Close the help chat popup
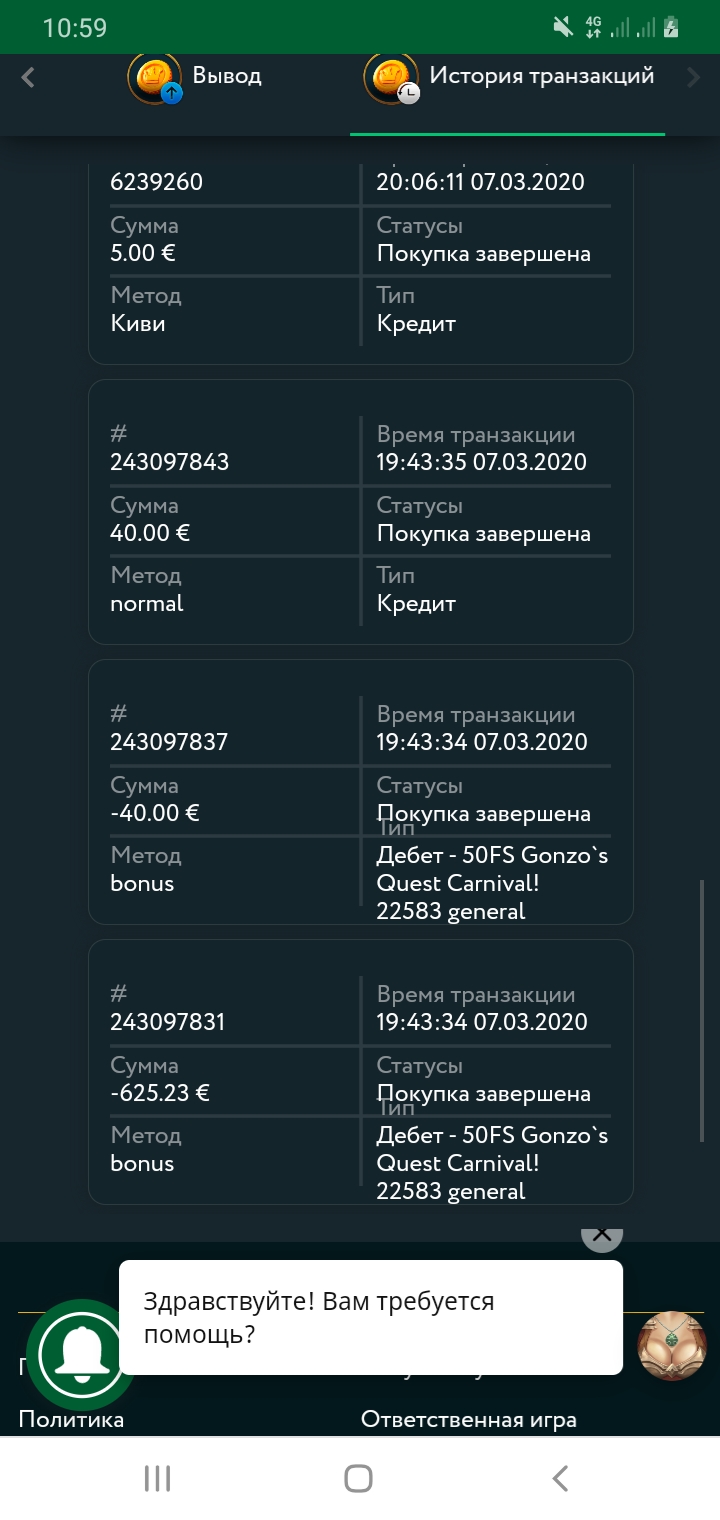Image resolution: width=720 pixels, height=1520 pixels. point(602,1234)
